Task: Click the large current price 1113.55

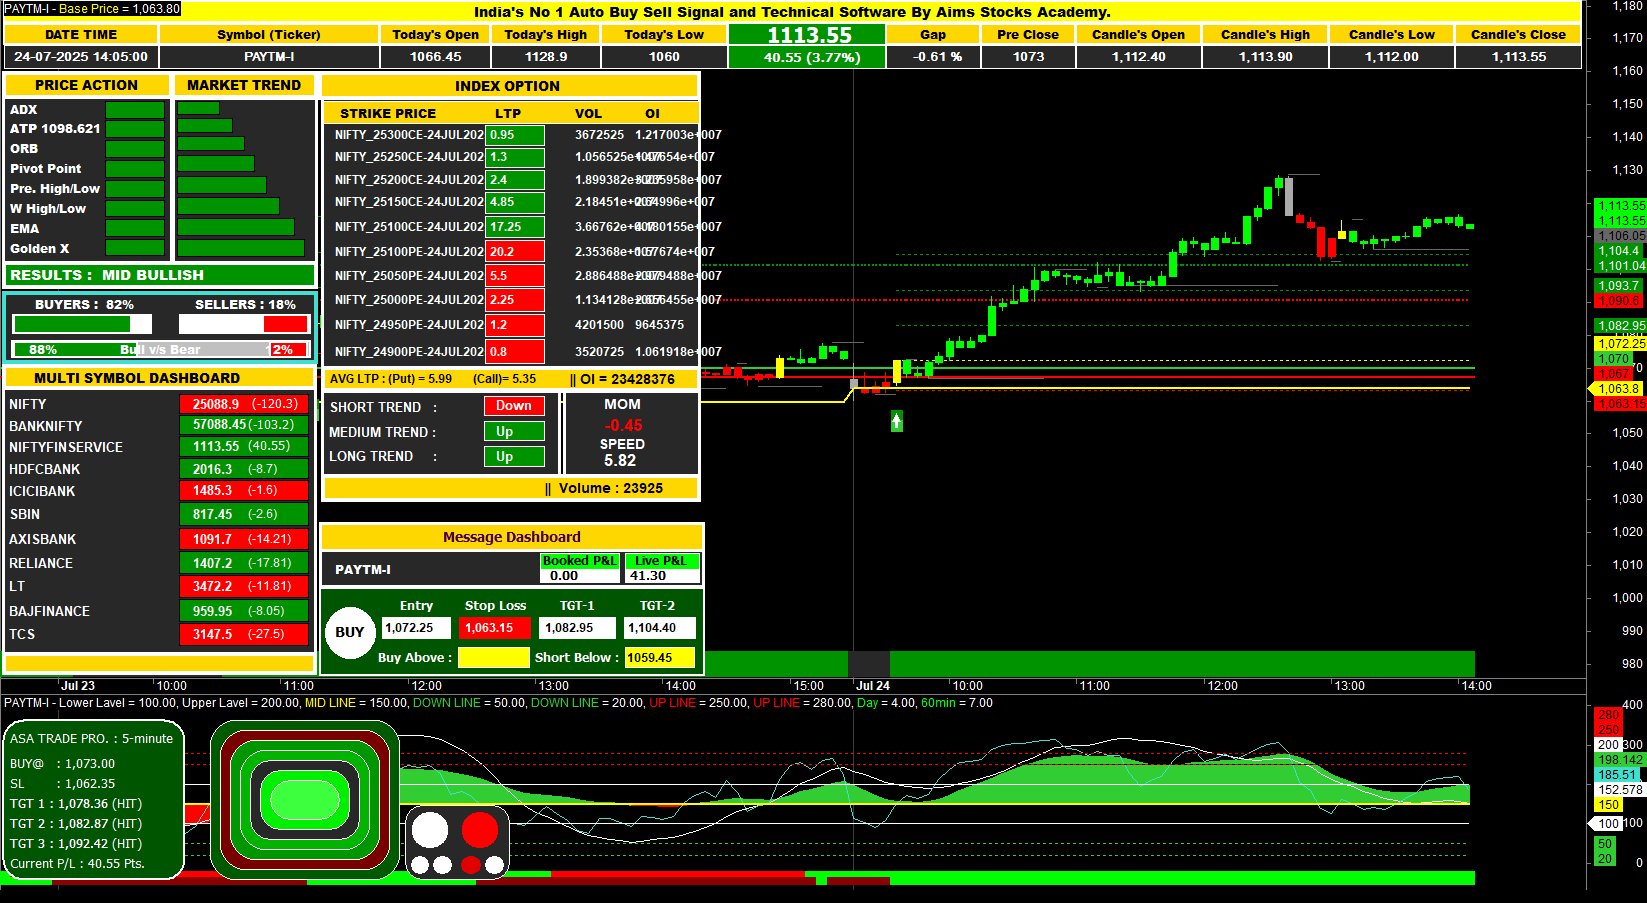Action: coord(808,35)
